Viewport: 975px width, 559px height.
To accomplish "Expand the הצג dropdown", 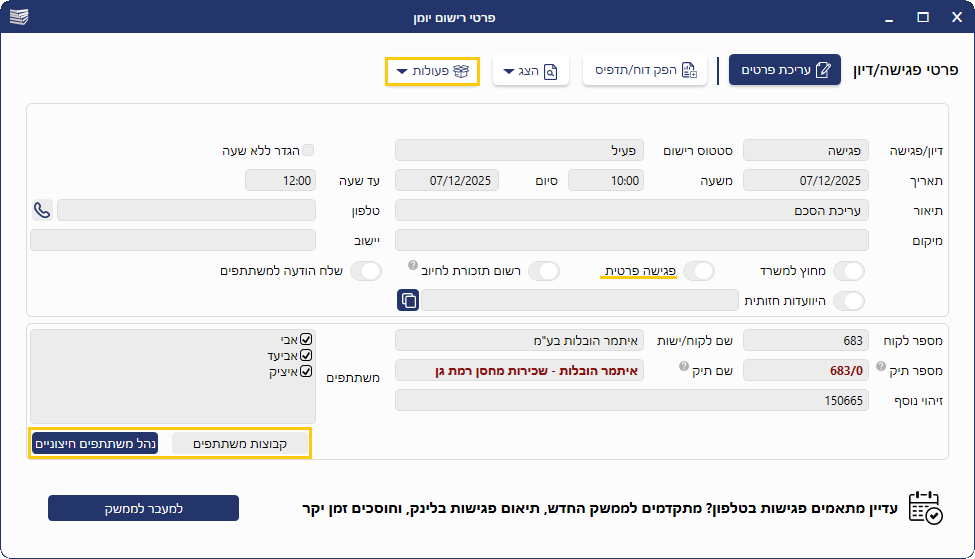I will (530, 71).
